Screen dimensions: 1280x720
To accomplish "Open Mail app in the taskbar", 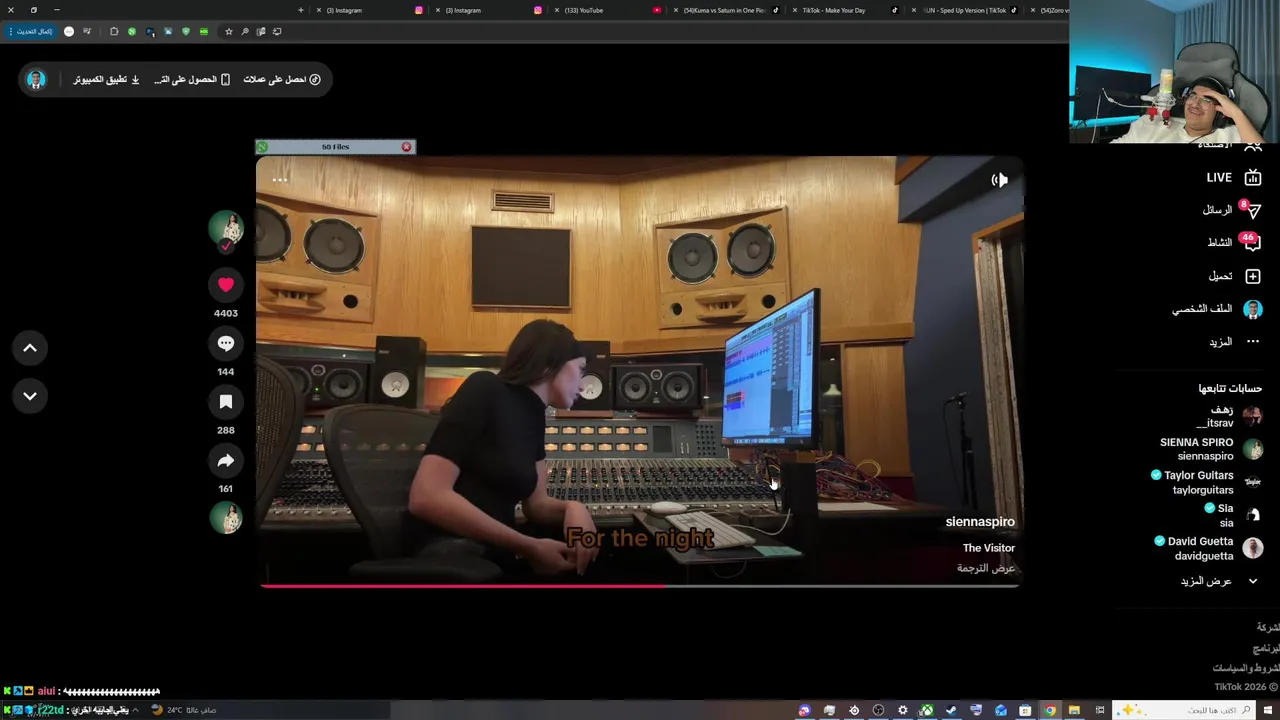I will (x=1001, y=710).
